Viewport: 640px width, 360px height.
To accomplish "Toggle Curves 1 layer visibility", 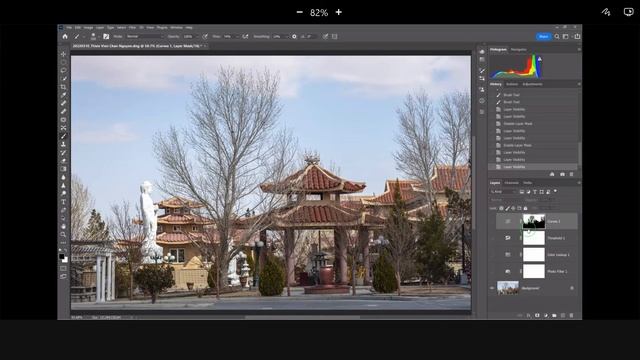I will (x=492, y=221).
